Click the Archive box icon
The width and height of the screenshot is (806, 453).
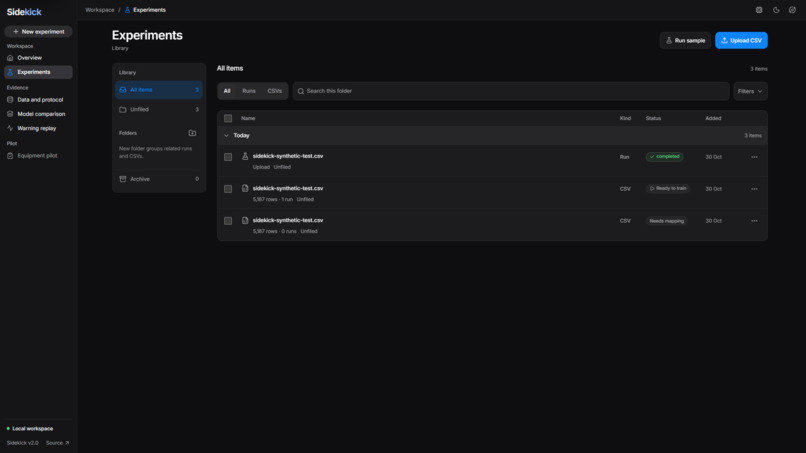coord(123,179)
